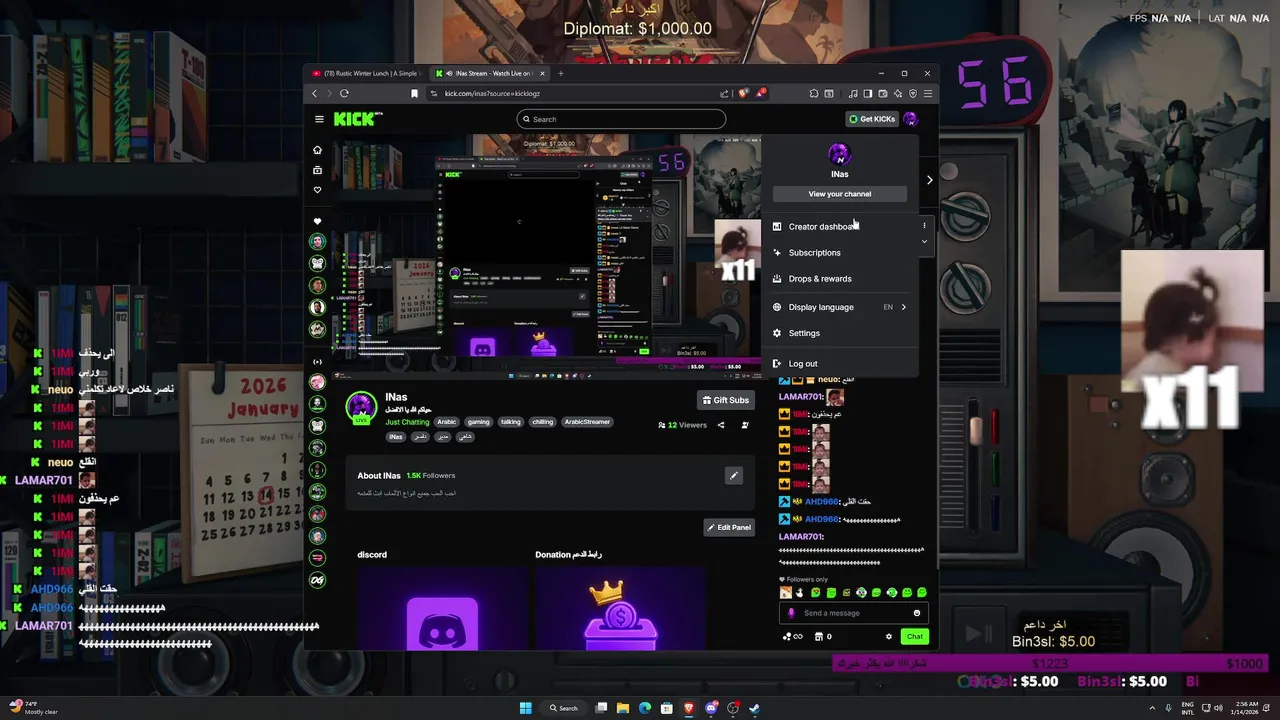The width and height of the screenshot is (1280, 720).
Task: Click the Edit Panel button
Action: (729, 527)
